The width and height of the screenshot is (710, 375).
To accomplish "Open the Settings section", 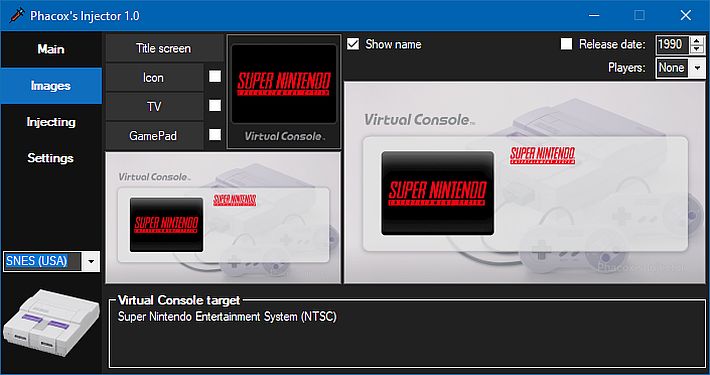I will click(51, 158).
